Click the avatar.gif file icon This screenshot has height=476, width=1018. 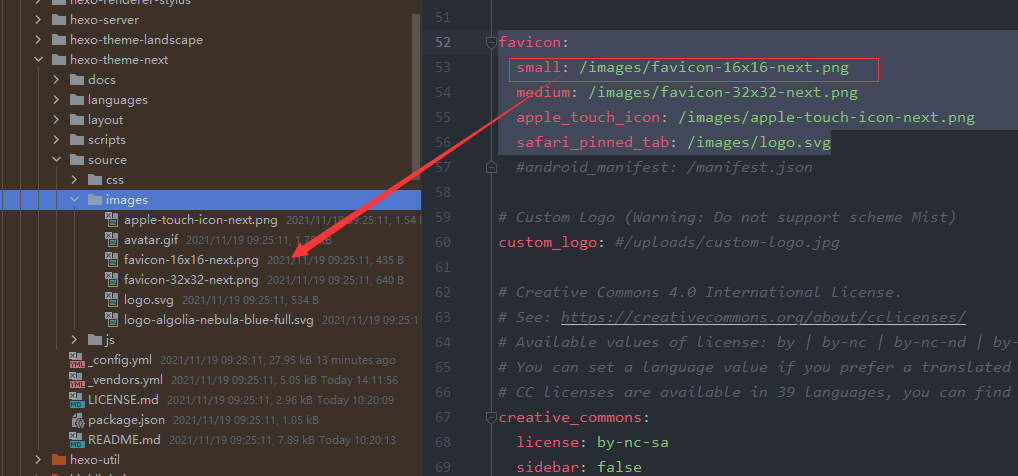click(114, 240)
